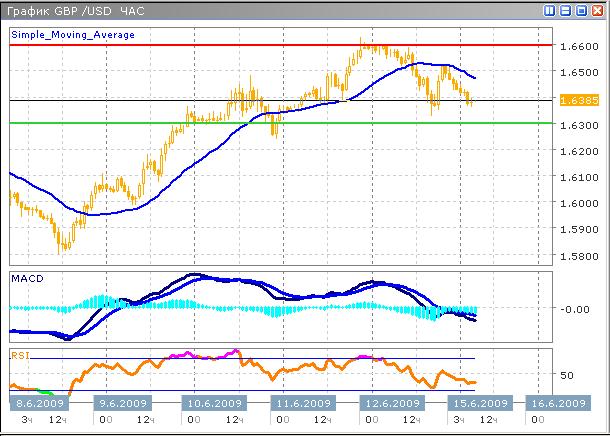Image resolution: width=610 pixels, height=436 pixels.
Task: Click the Simple_Moving_Average indicator label
Action: pos(72,34)
